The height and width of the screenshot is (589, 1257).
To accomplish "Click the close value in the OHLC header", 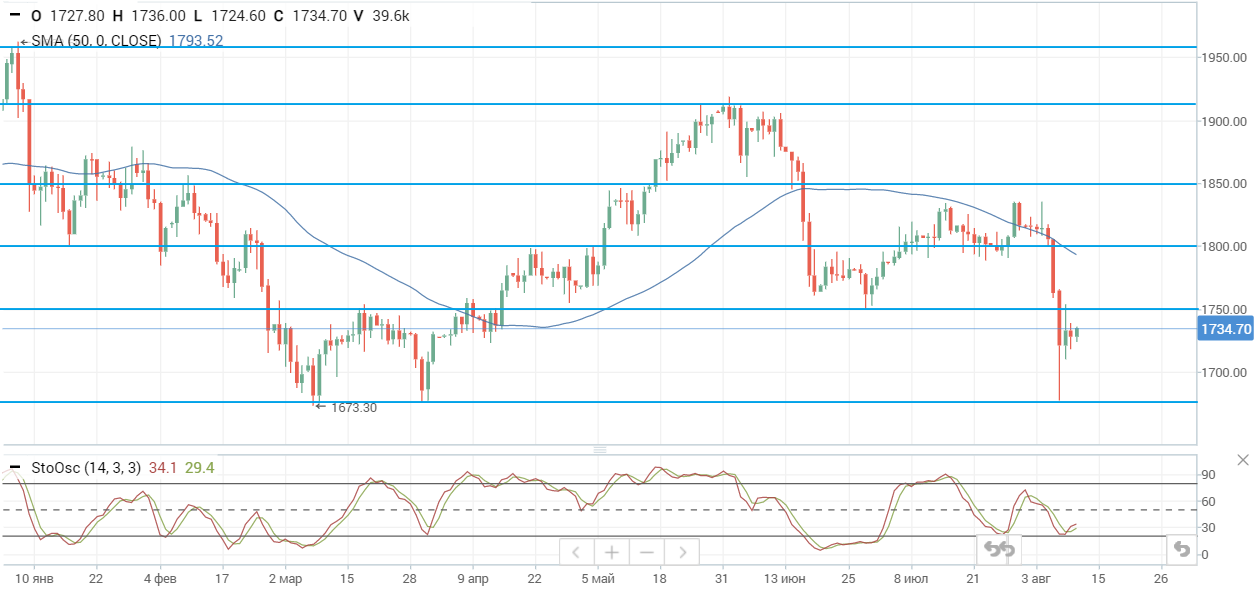I will pyautogui.click(x=318, y=16).
